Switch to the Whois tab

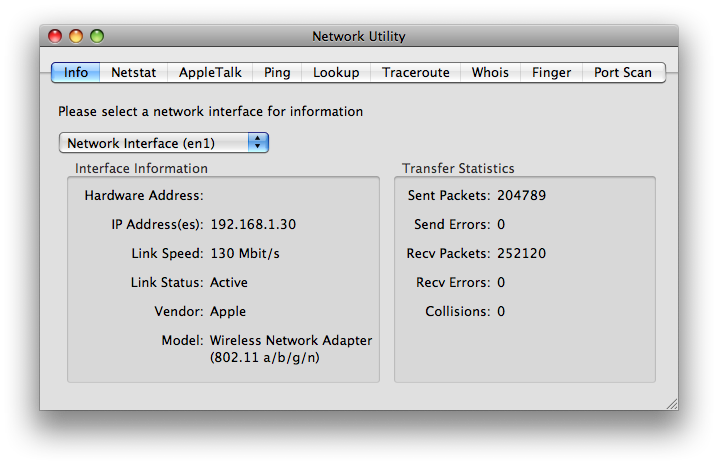coord(490,72)
